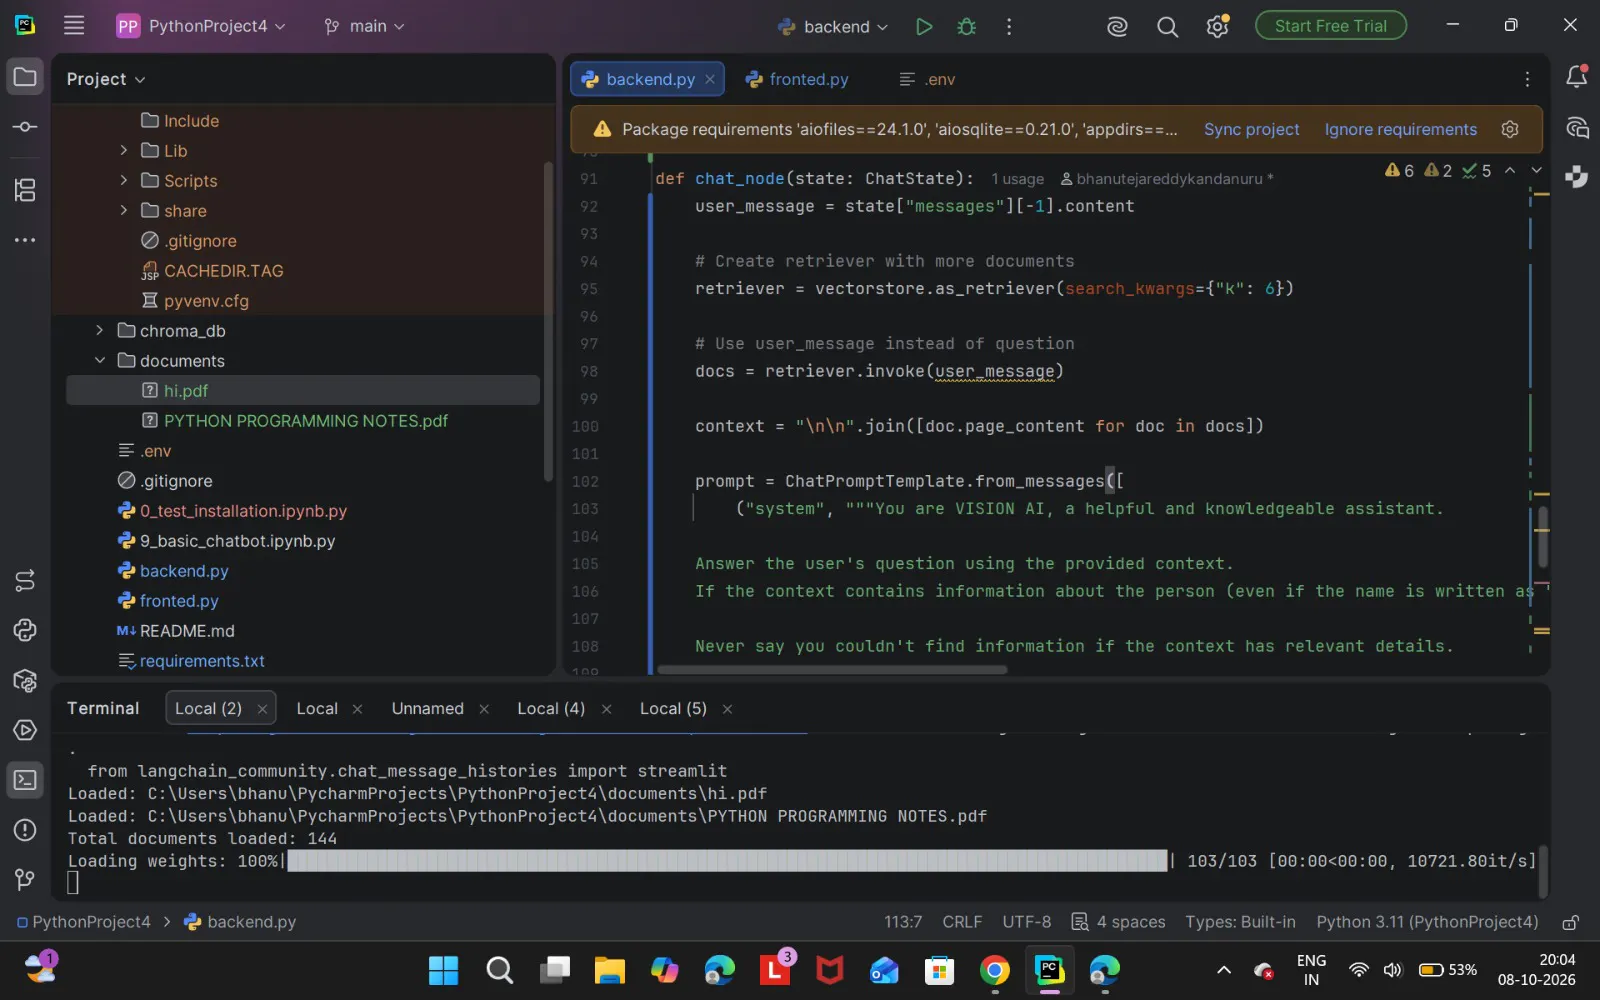Screen dimensions: 1600x1000
Task: Expand the chroma_db folder
Action: coord(99,330)
